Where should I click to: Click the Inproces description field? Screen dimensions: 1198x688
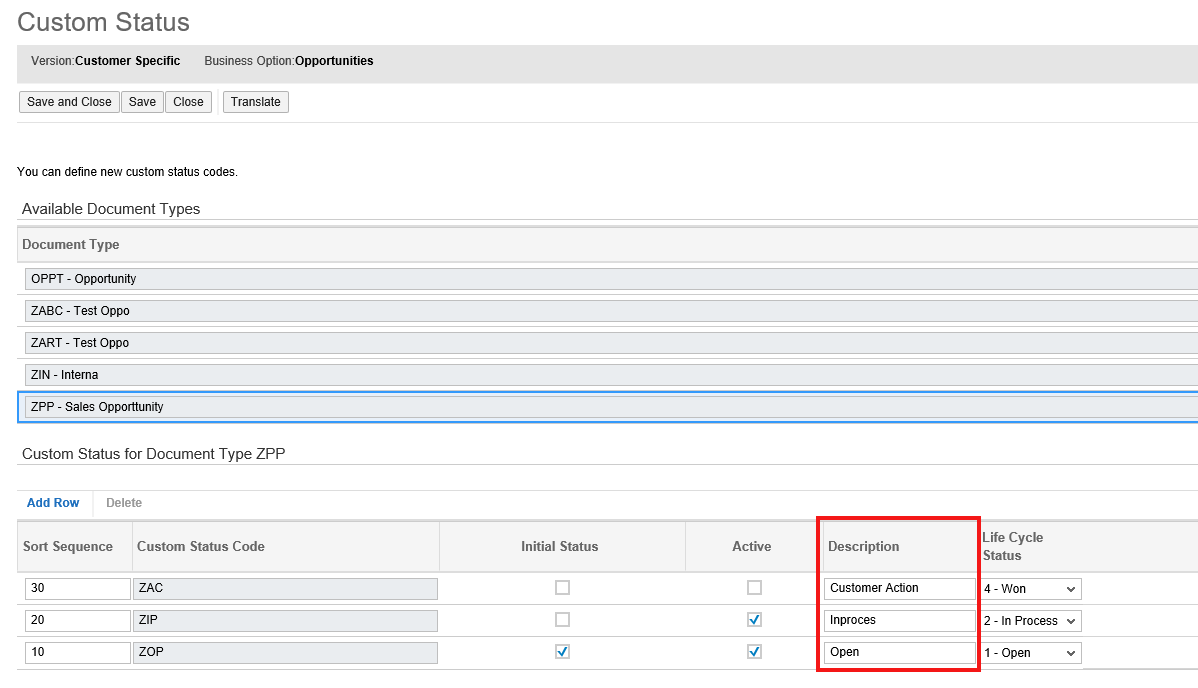(899, 621)
